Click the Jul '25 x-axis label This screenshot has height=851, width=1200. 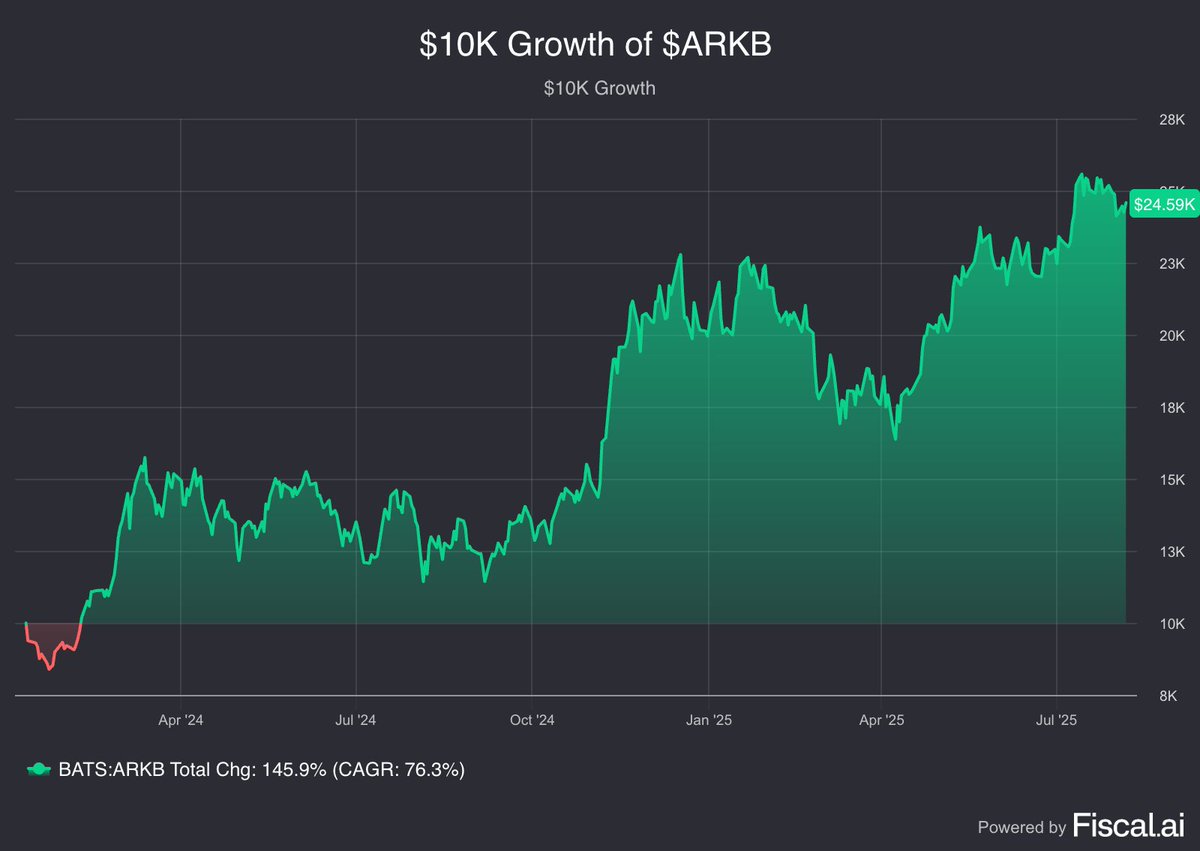(1056, 719)
